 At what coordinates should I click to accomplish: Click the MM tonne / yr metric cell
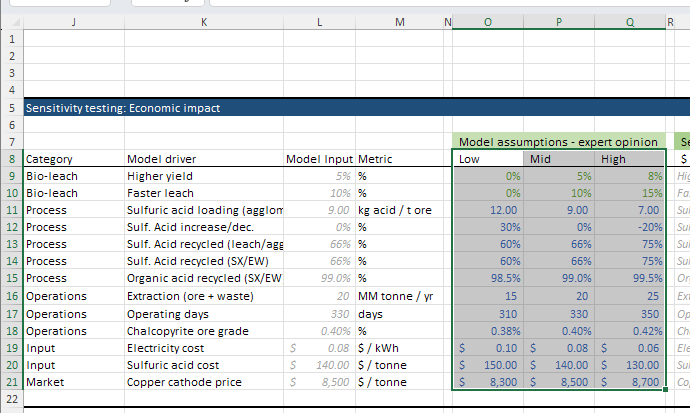(x=400, y=296)
